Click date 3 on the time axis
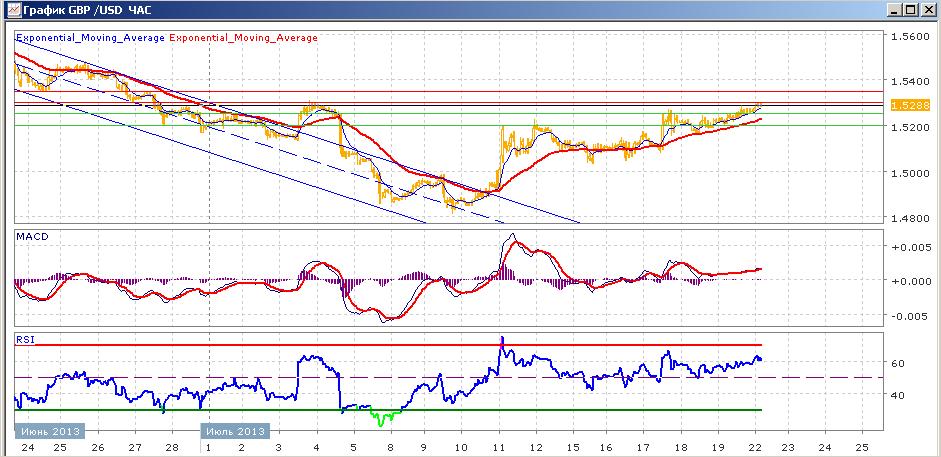The width and height of the screenshot is (941, 457). pos(279,447)
